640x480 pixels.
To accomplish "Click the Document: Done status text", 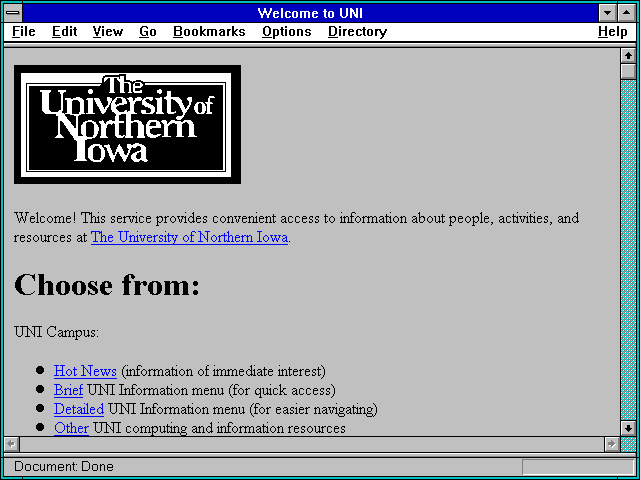I will (x=64, y=467).
